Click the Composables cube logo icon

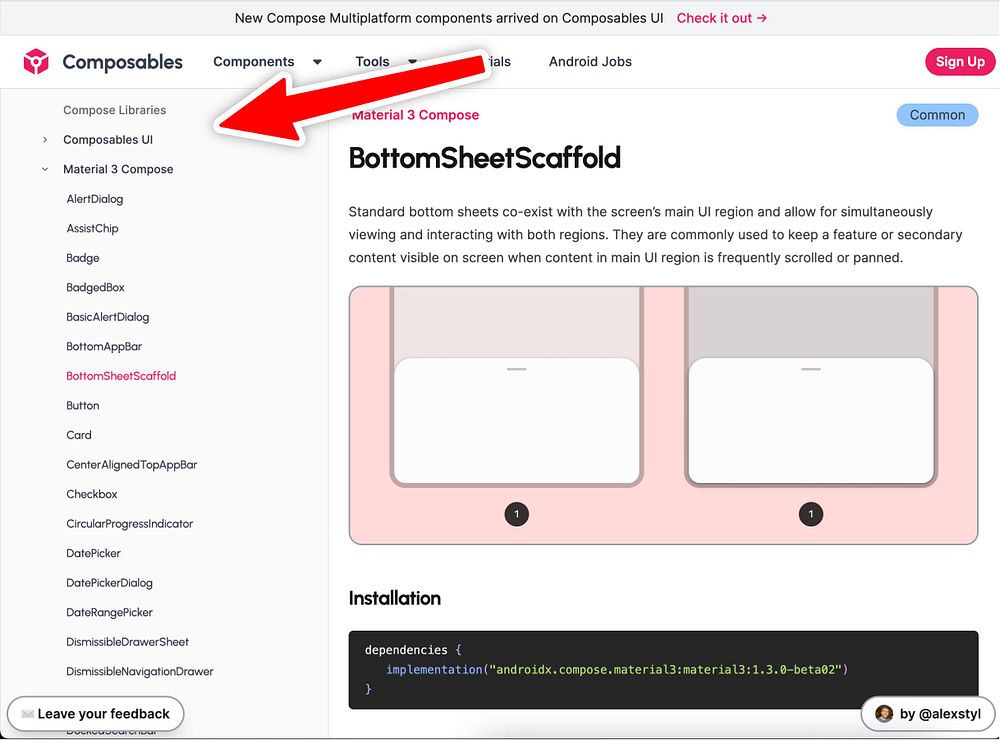[36, 61]
